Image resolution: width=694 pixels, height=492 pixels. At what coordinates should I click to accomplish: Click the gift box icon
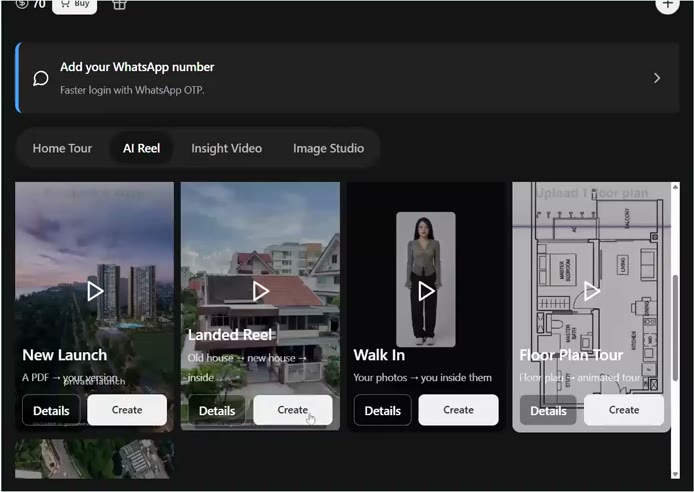click(119, 4)
